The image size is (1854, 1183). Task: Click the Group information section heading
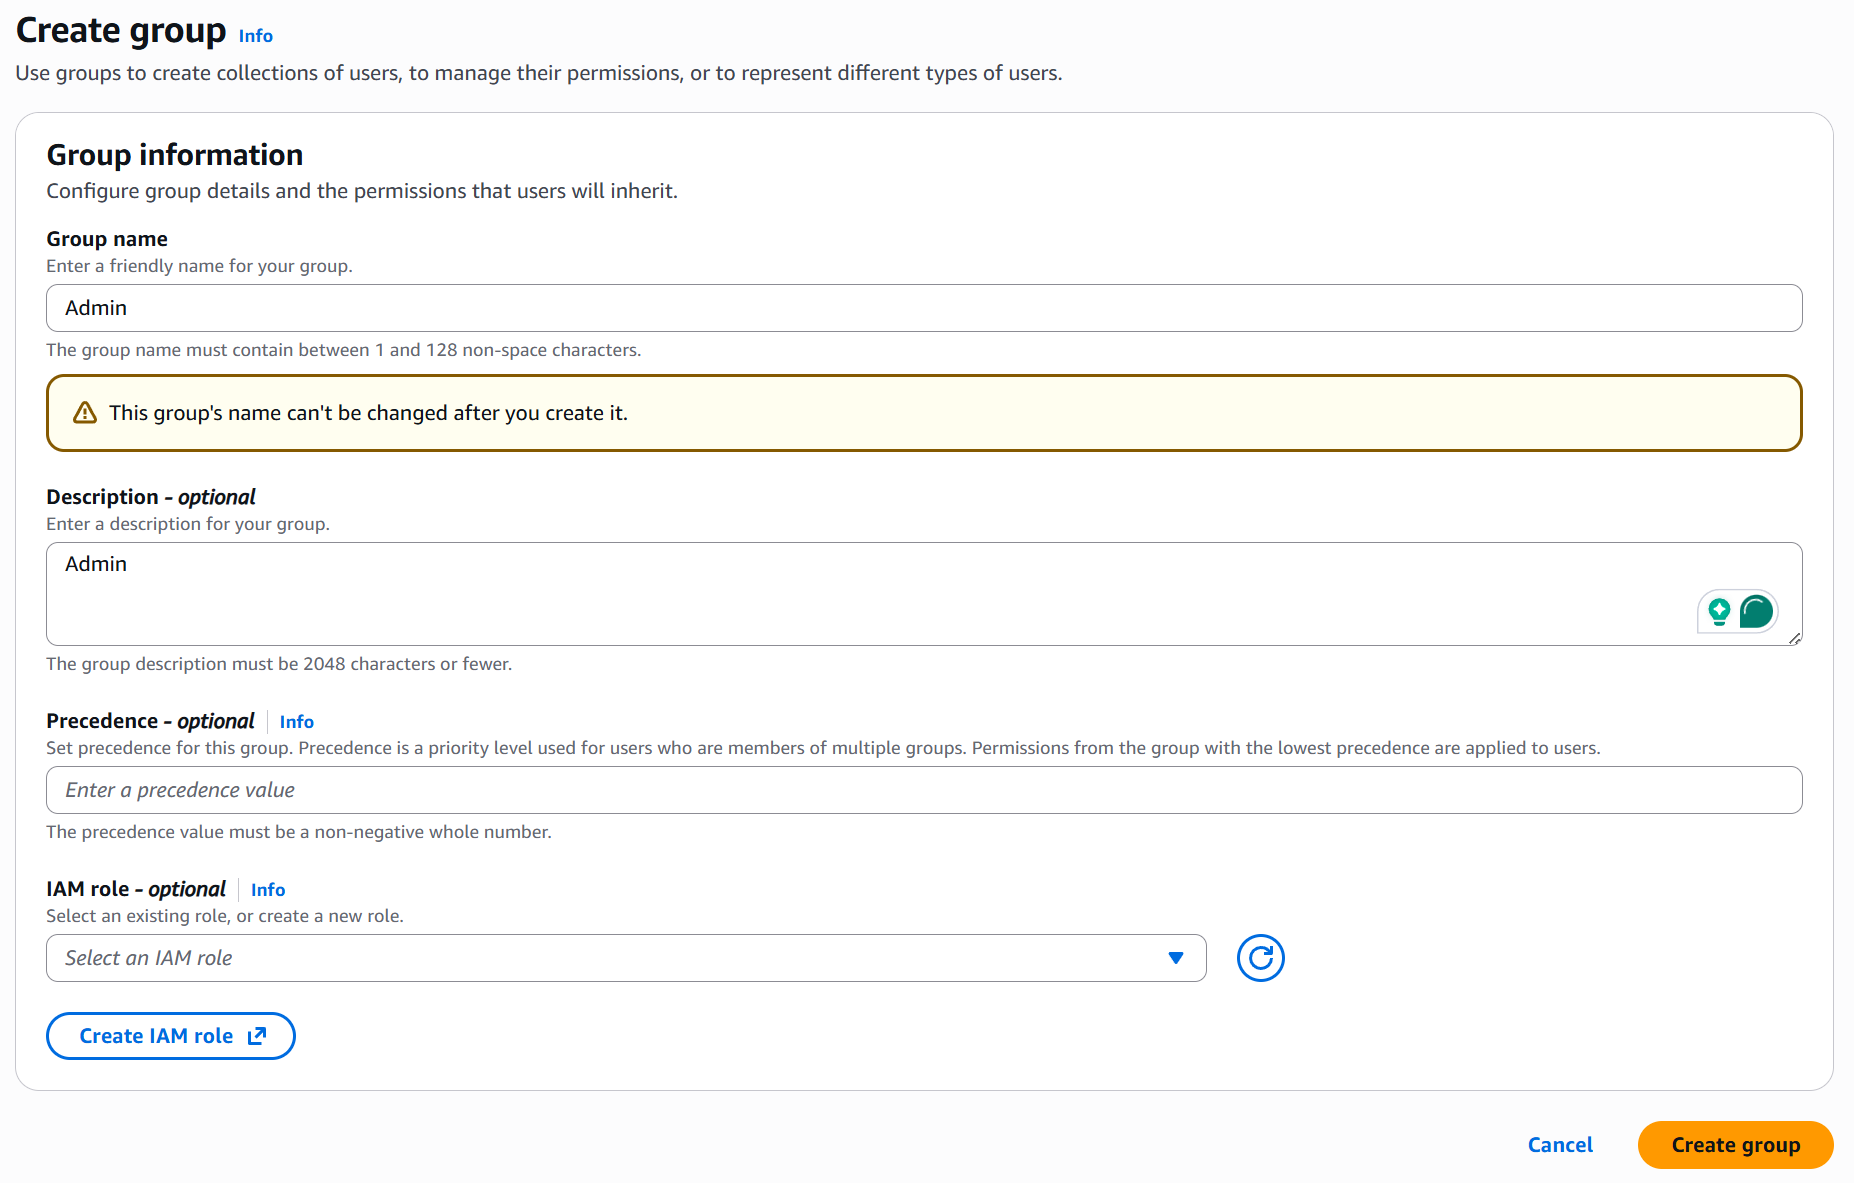click(x=175, y=155)
